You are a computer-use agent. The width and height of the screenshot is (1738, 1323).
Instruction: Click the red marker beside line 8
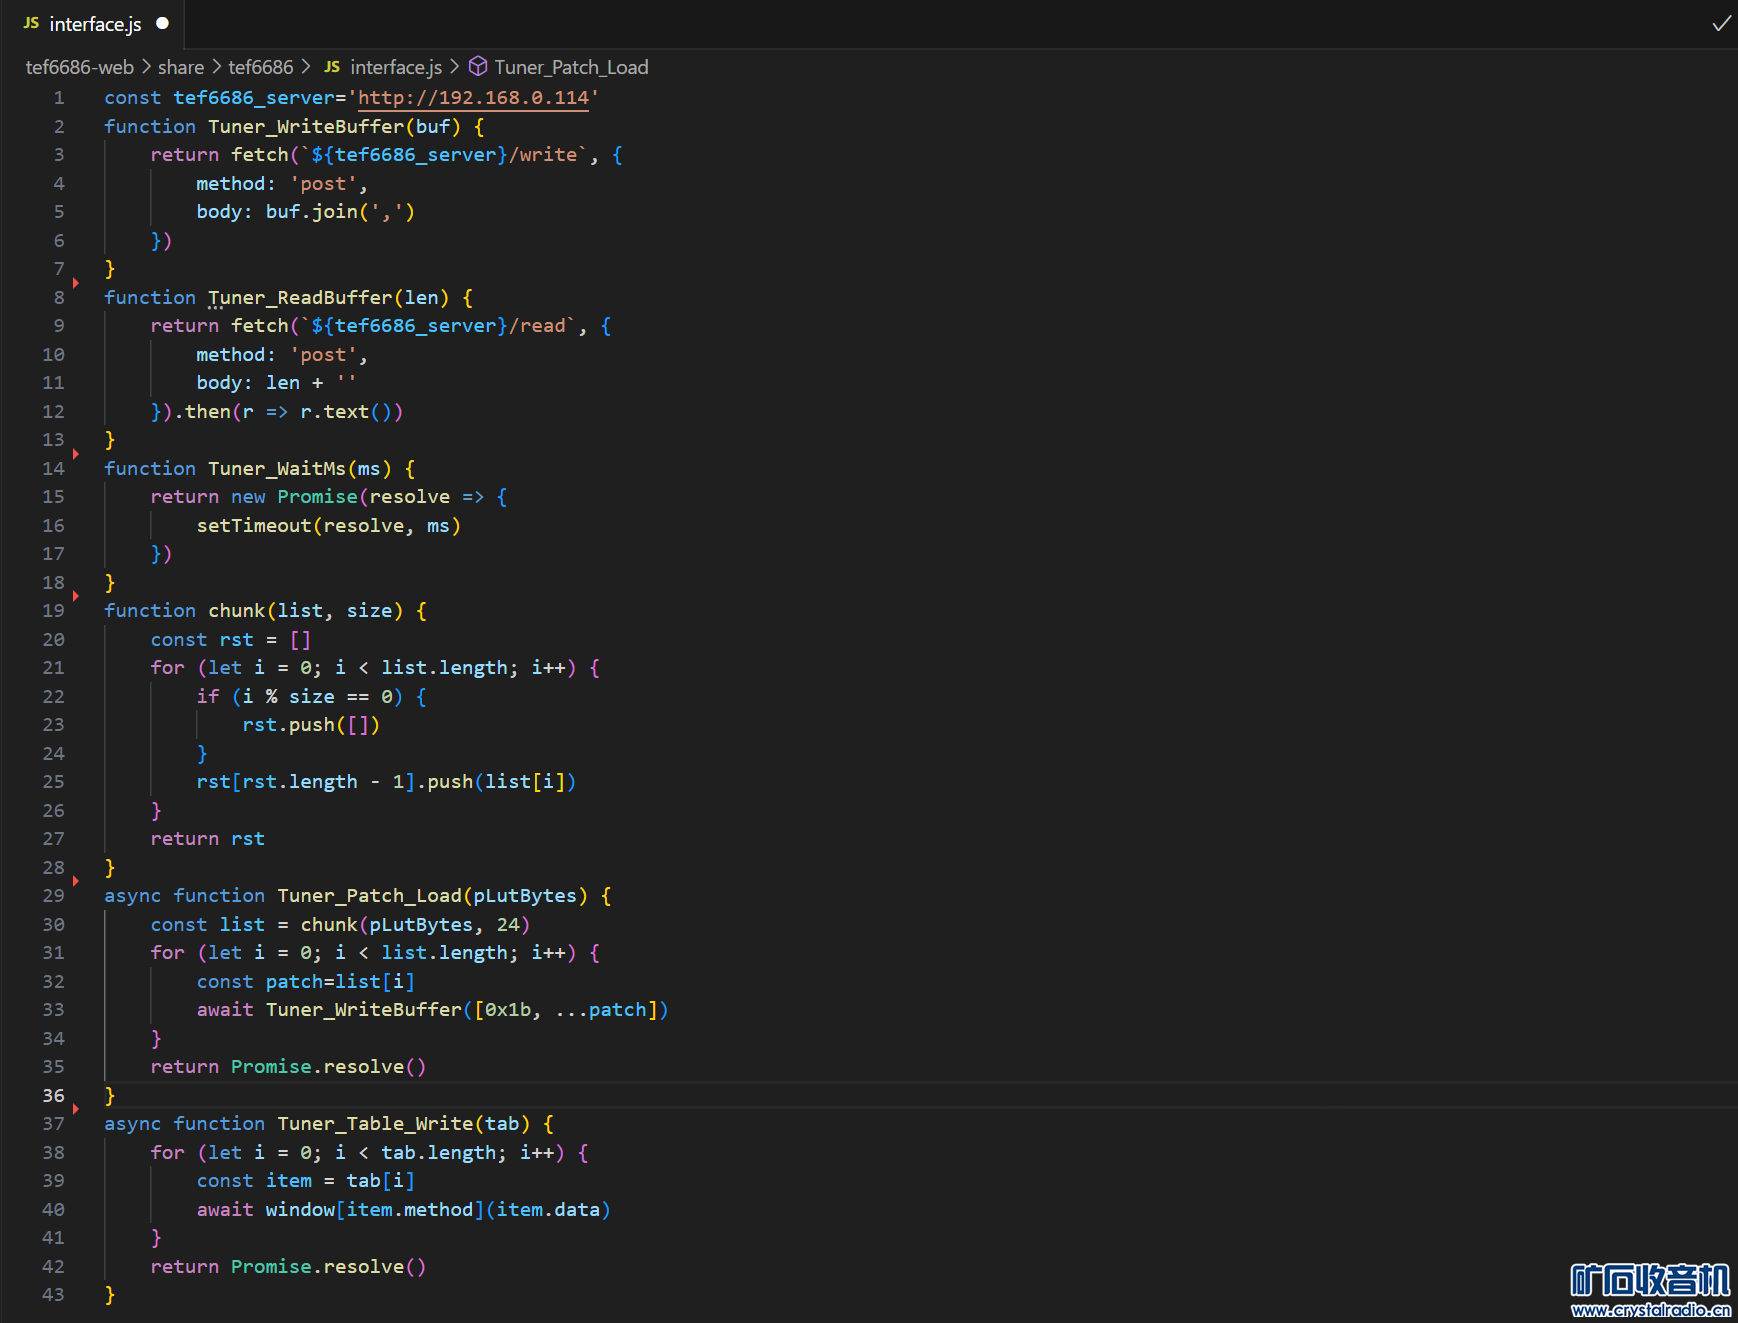point(75,283)
